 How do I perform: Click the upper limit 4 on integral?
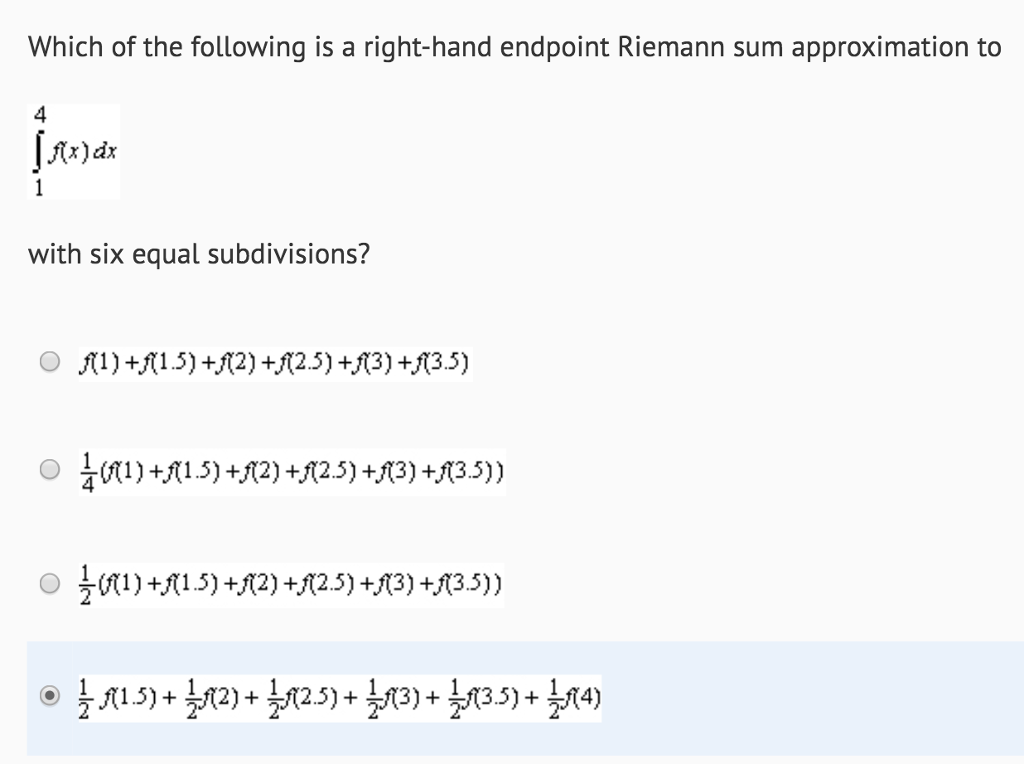[39, 116]
